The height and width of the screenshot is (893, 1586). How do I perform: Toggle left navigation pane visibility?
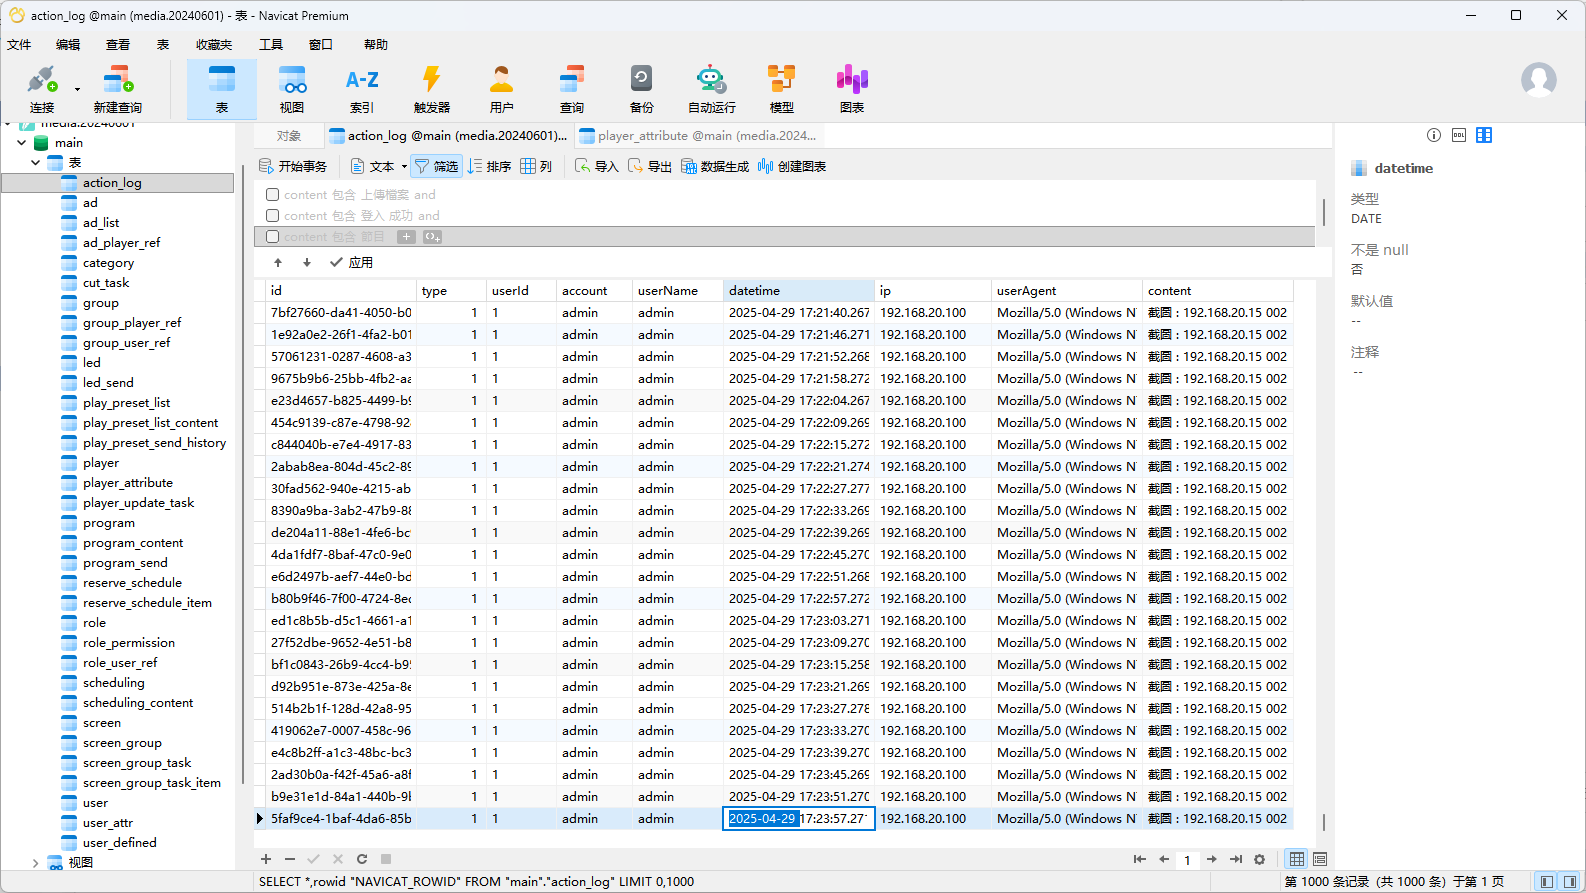point(1546,881)
